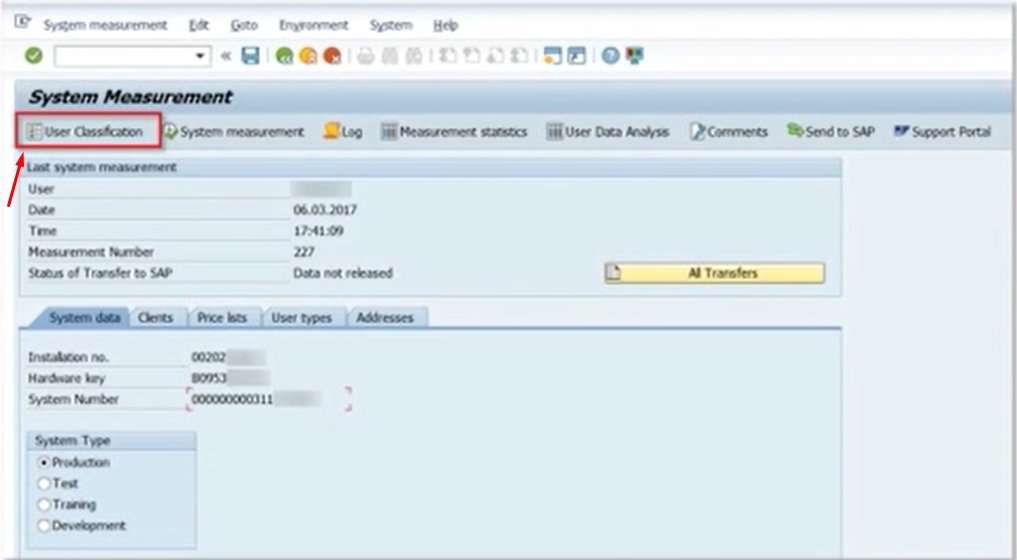Click the date value 06.03.2017
Viewport: 1017px width, 560px height.
pyautogui.click(x=325, y=210)
